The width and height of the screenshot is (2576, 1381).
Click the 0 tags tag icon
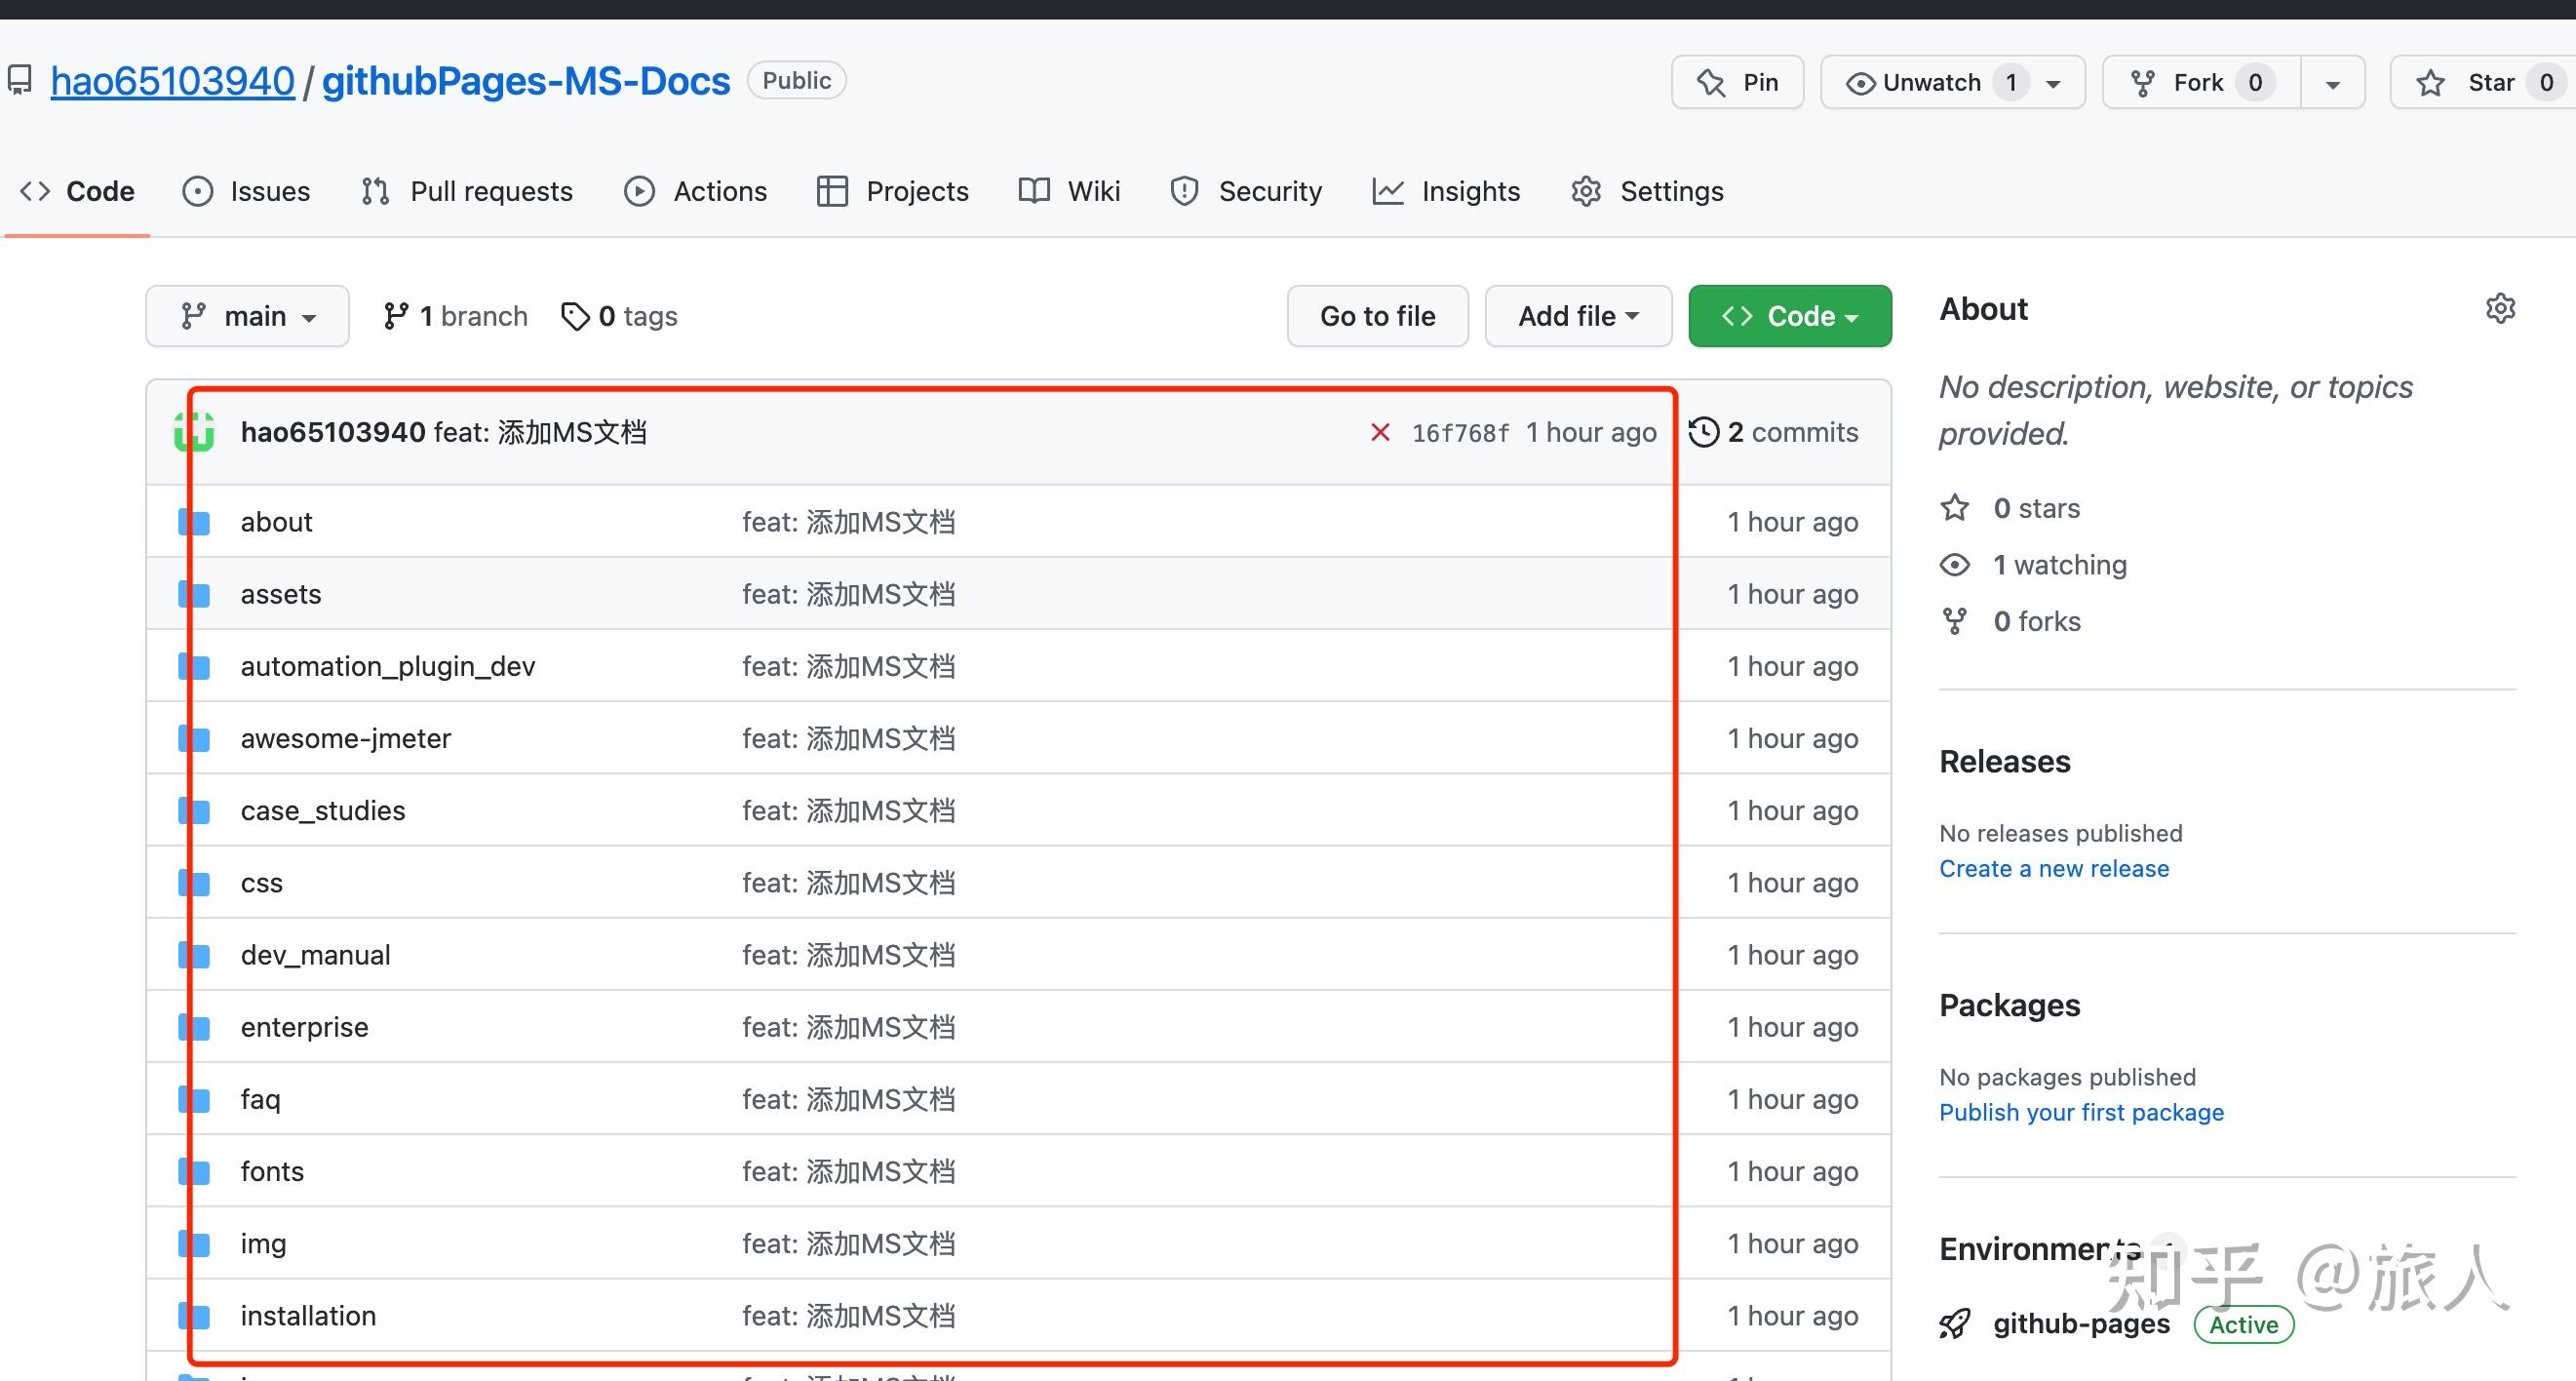coord(575,316)
